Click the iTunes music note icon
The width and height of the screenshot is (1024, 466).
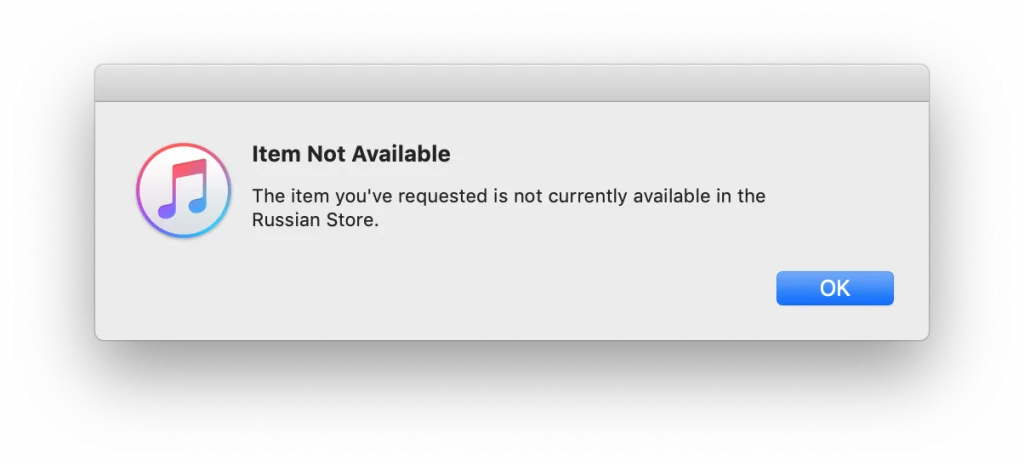tap(184, 191)
